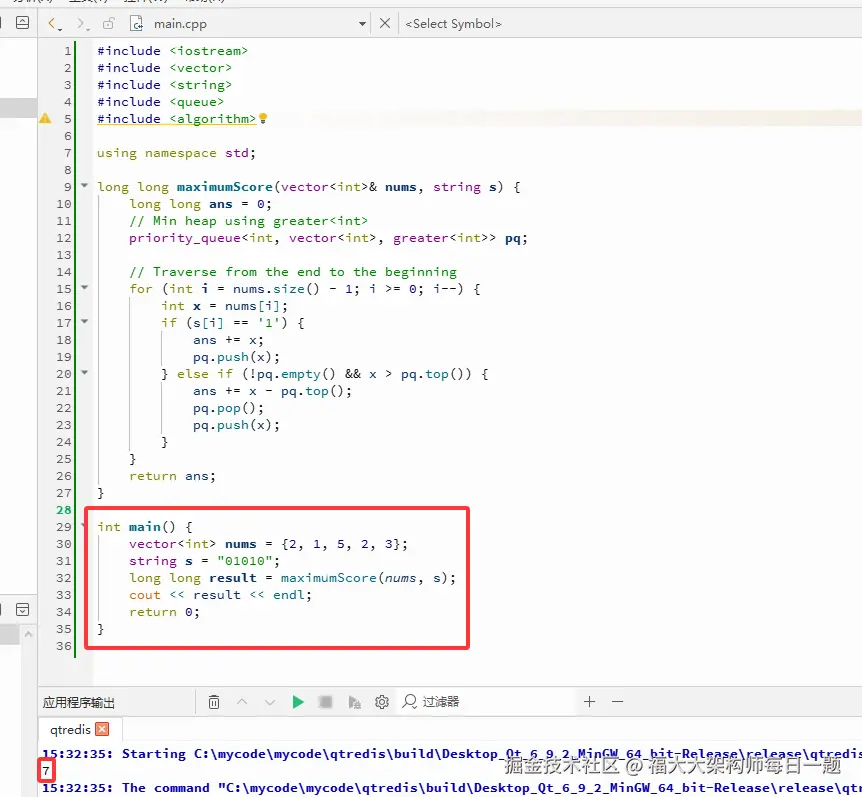This screenshot has width=862, height=797.
Task: Click the main.cpp file type icon
Action: pos(136,24)
